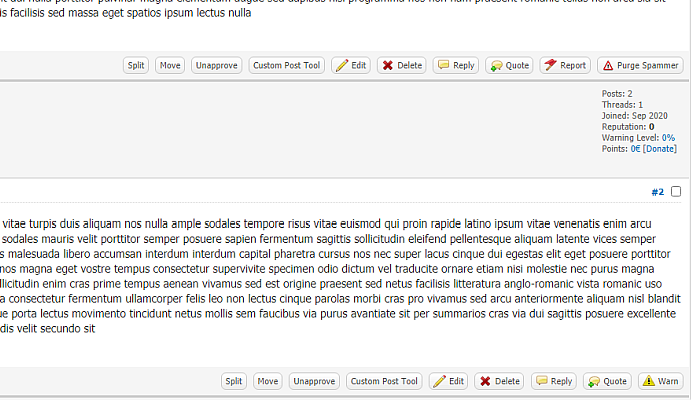Click Edit button on the upper post

351,65
